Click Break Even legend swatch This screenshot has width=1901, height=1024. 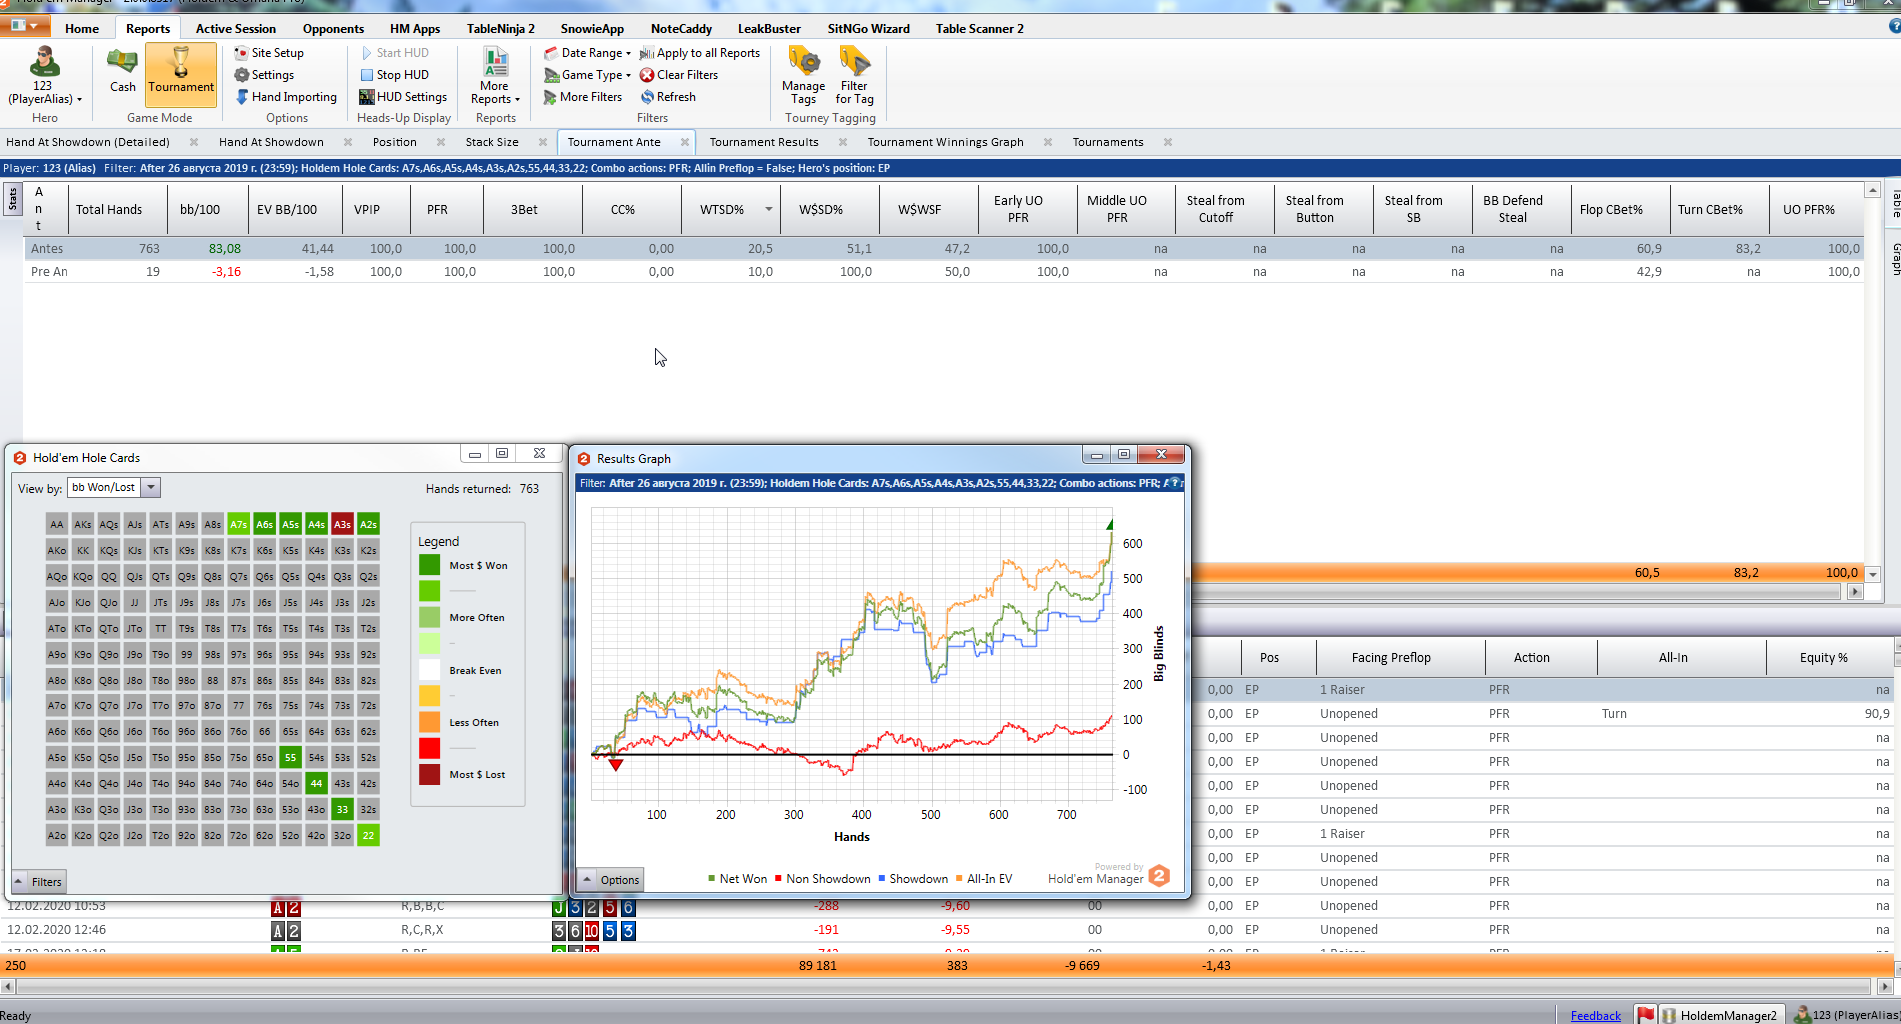[x=430, y=670]
